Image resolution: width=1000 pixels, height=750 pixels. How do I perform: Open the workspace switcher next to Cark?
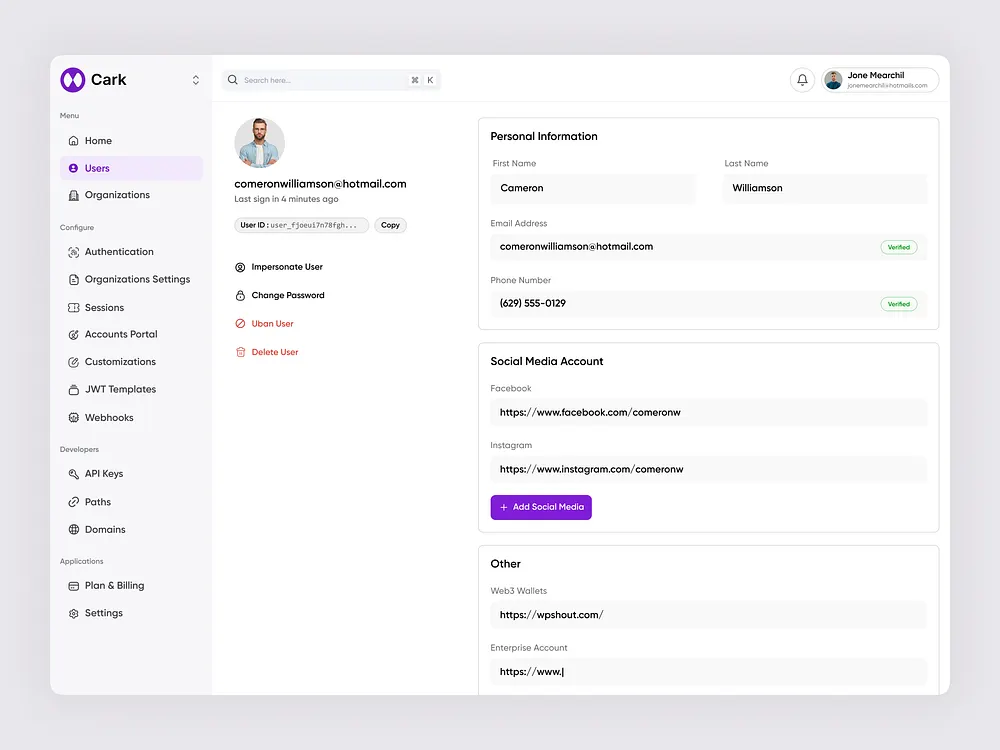[196, 79]
